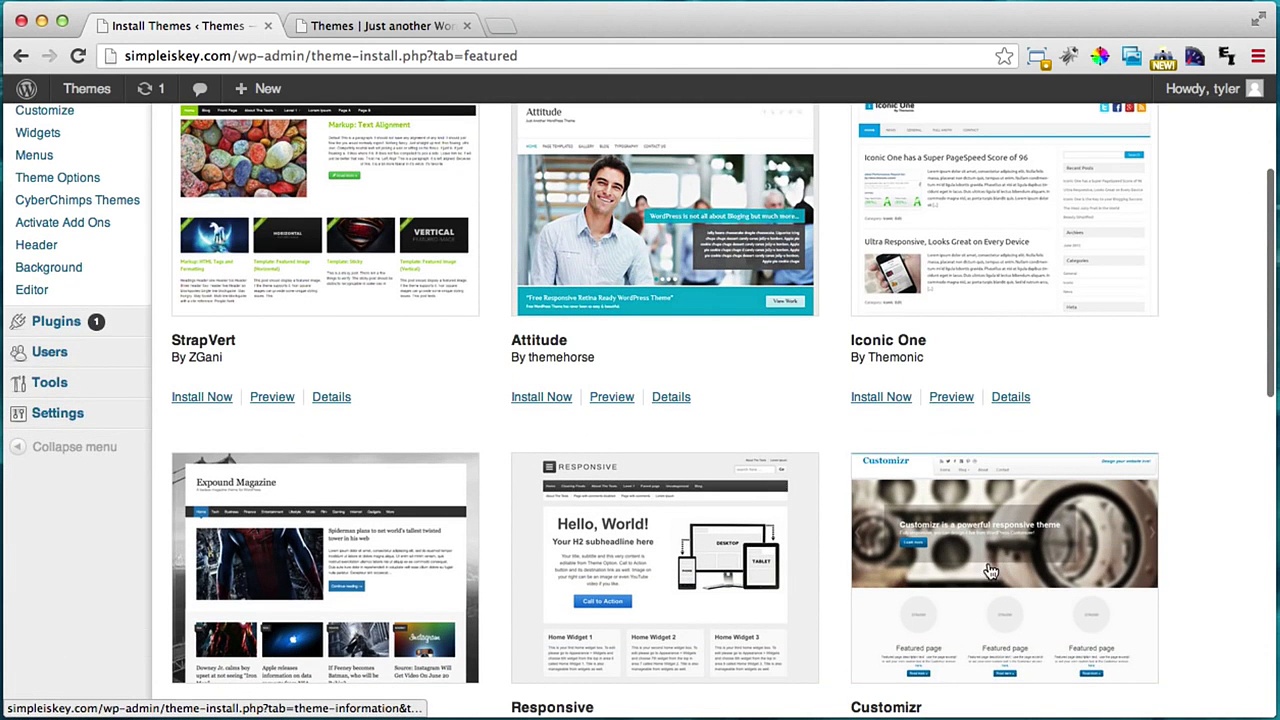The height and width of the screenshot is (720, 1280).
Task: Click the Collapse menu arrow icon
Action: [x=18, y=447]
